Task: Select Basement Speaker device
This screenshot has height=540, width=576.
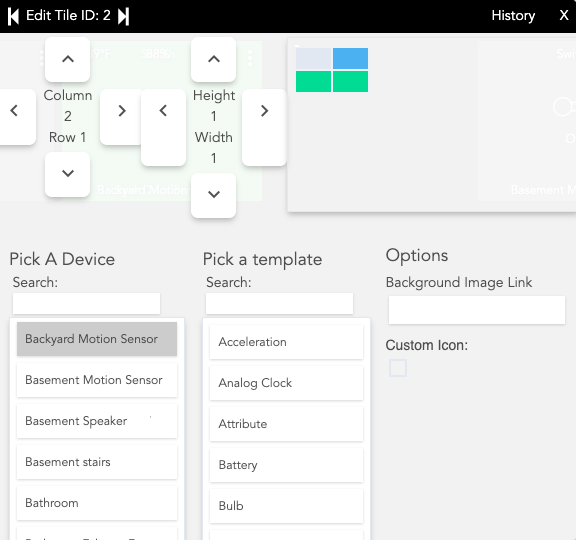Action: pos(97,421)
